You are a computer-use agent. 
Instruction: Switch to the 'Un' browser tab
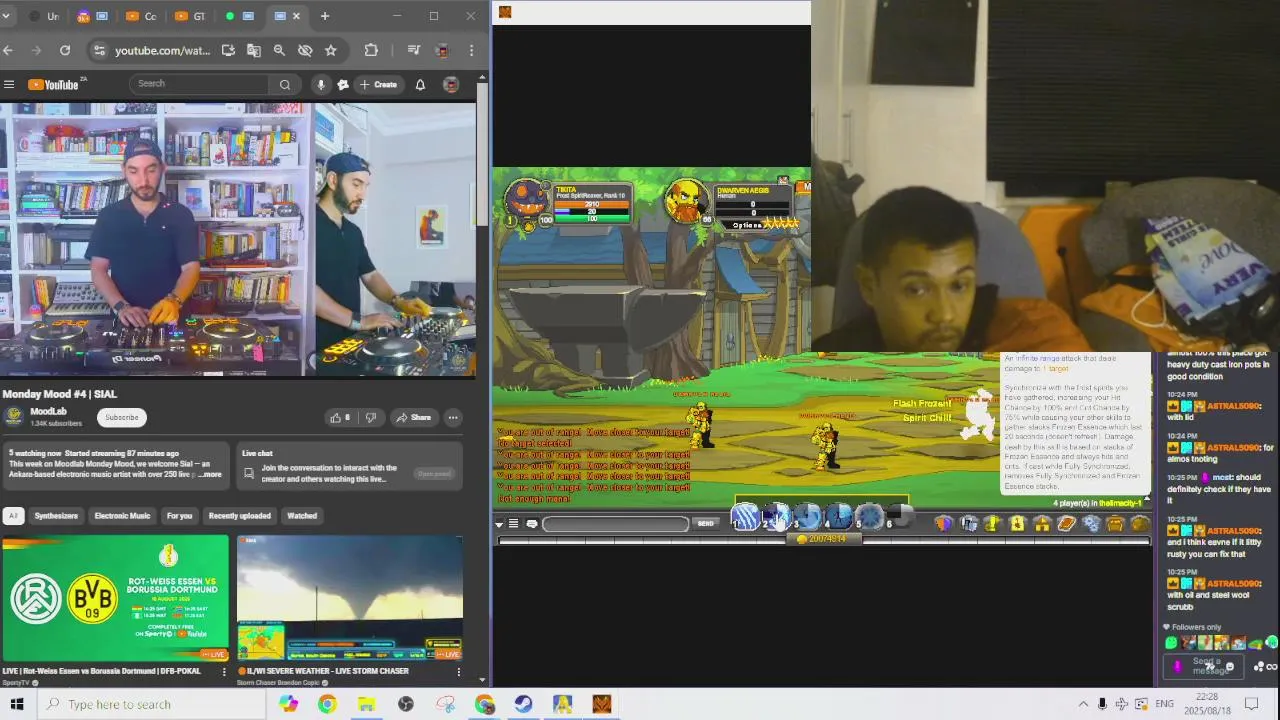click(x=44, y=16)
